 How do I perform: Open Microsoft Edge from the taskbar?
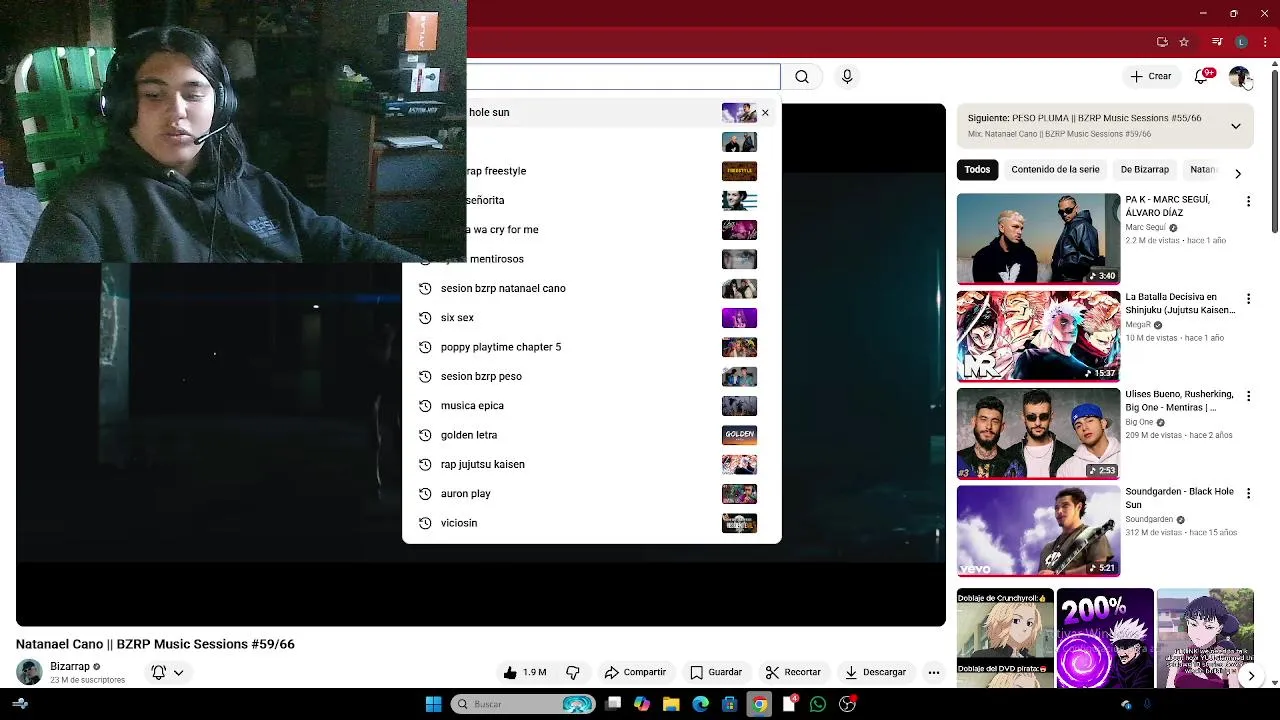(x=700, y=704)
